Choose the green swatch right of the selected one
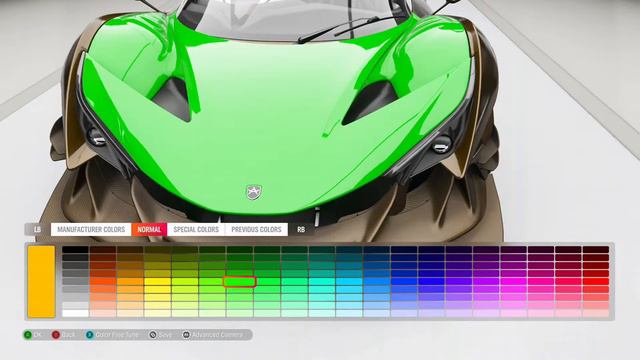The height and width of the screenshot is (360, 640). [267, 281]
